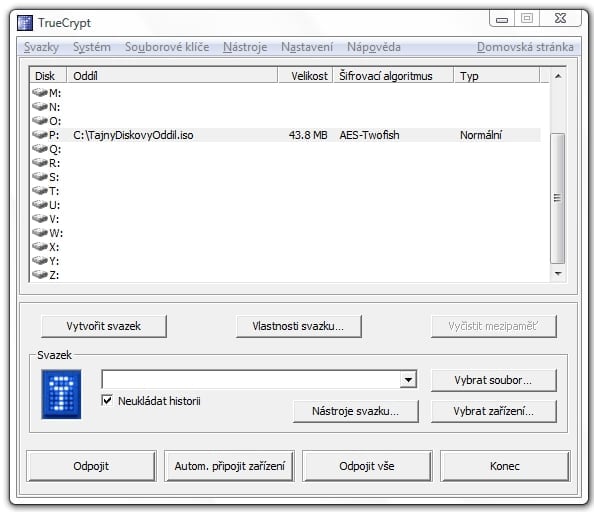
Task: Open the Domovská stránka link
Action: pyautogui.click(x=525, y=47)
